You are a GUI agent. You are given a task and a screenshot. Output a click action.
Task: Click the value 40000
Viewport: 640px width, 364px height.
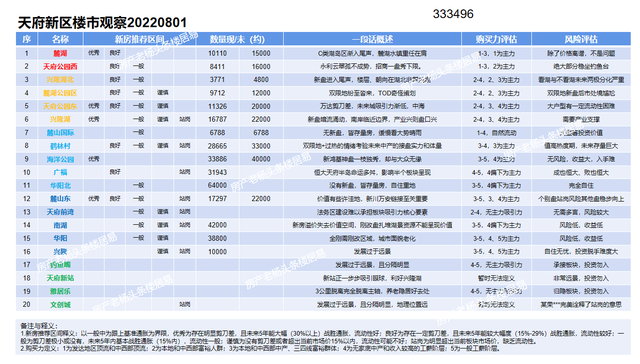261,159
